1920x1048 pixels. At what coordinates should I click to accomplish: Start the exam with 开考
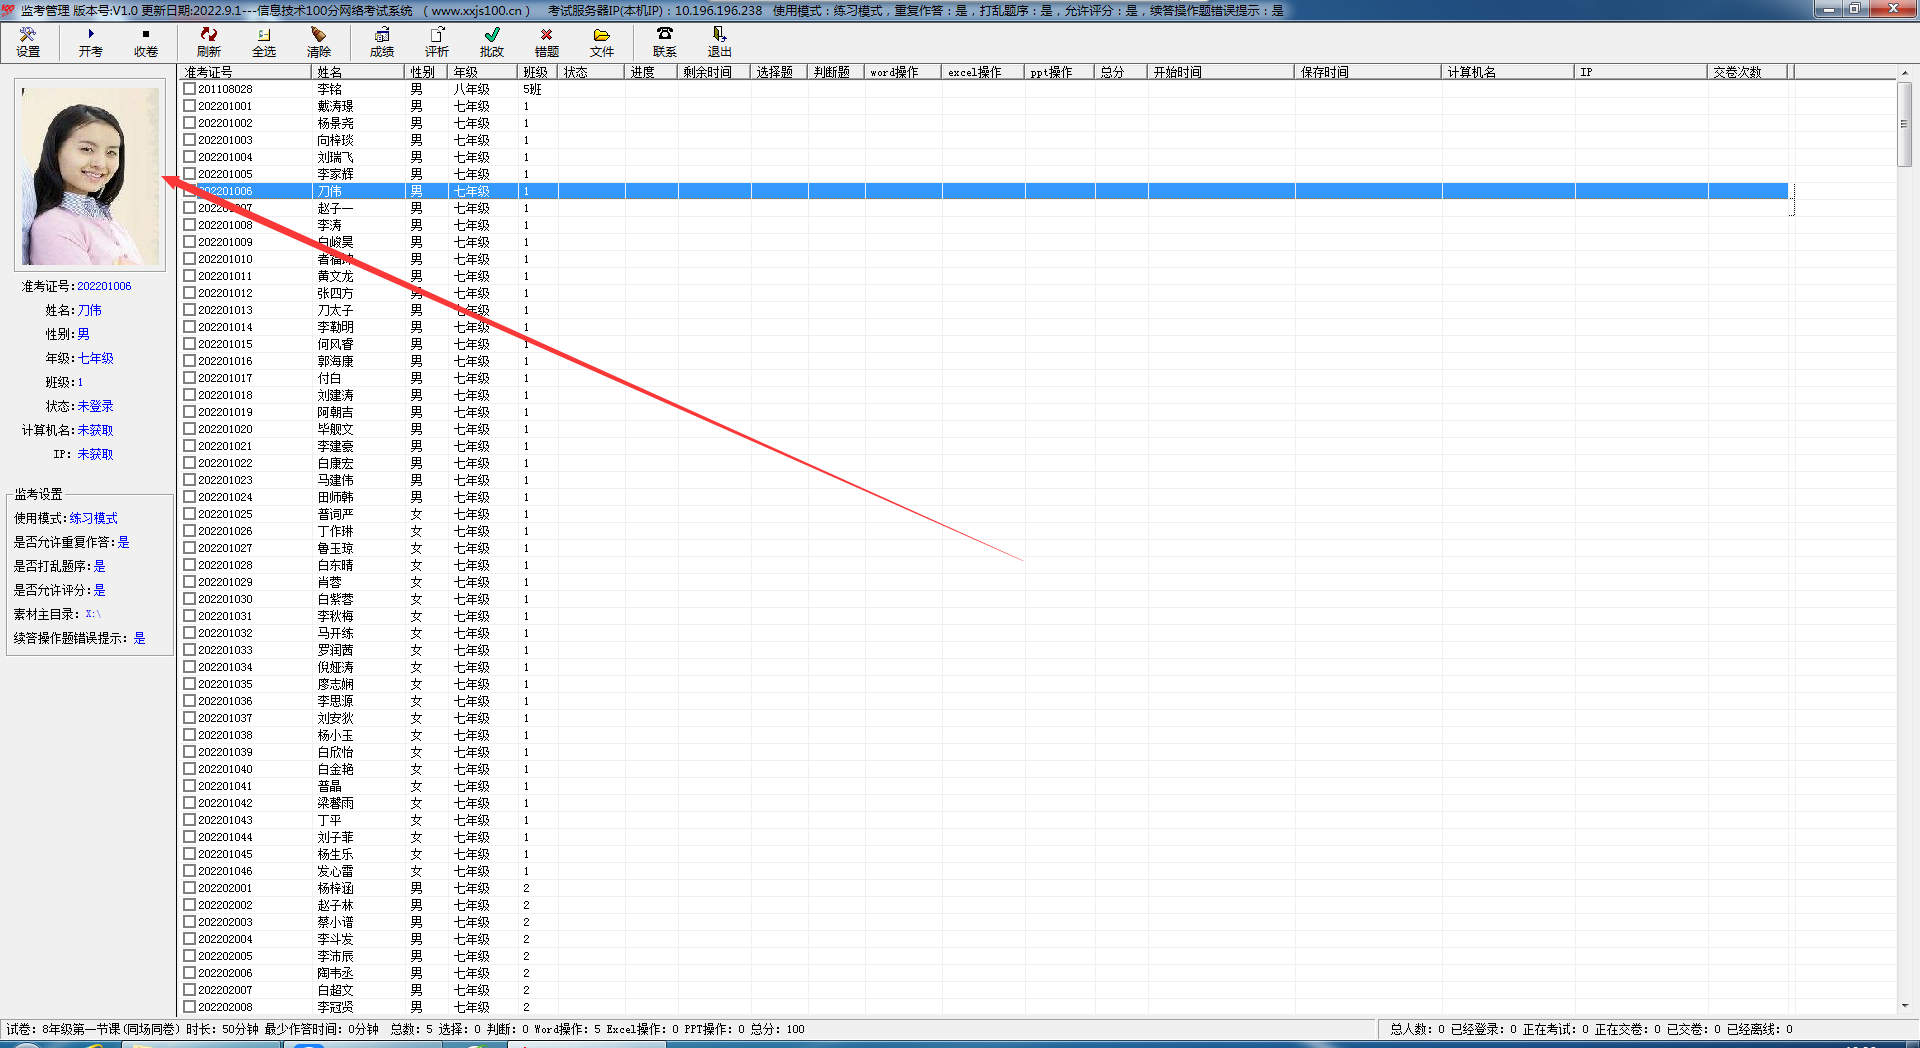[x=91, y=42]
